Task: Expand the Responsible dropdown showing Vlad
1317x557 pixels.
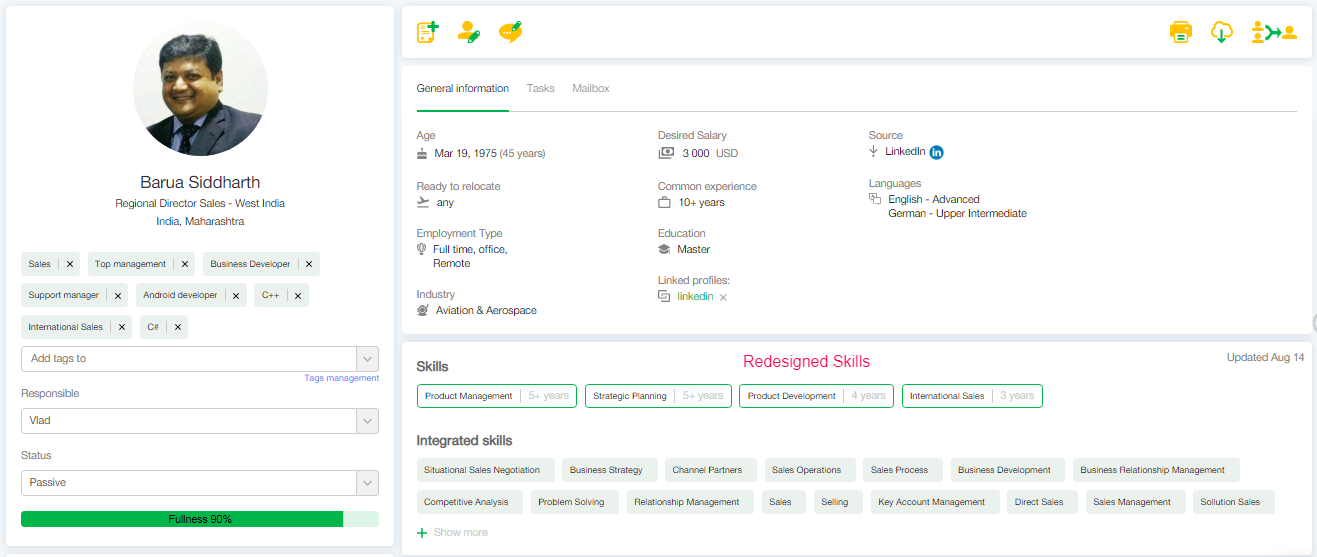Action: pos(367,421)
